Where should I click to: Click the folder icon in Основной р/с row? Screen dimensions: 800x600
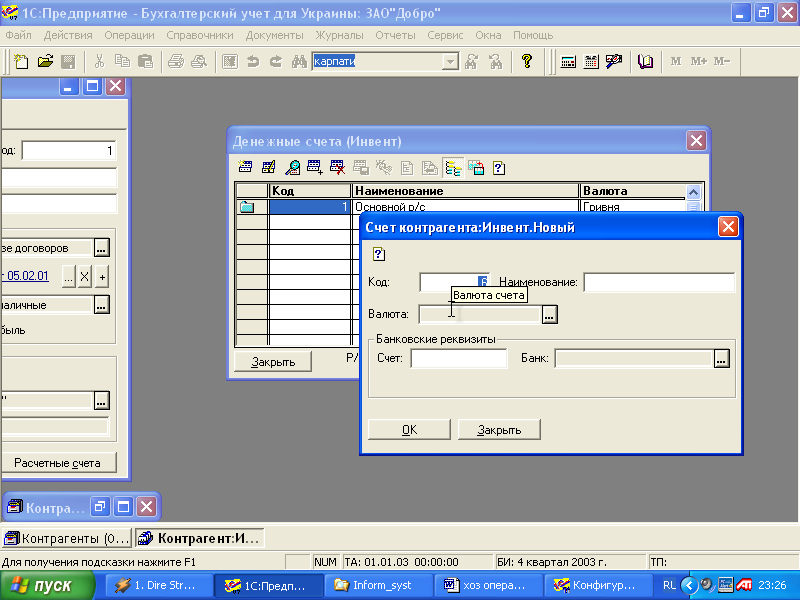[x=247, y=207]
